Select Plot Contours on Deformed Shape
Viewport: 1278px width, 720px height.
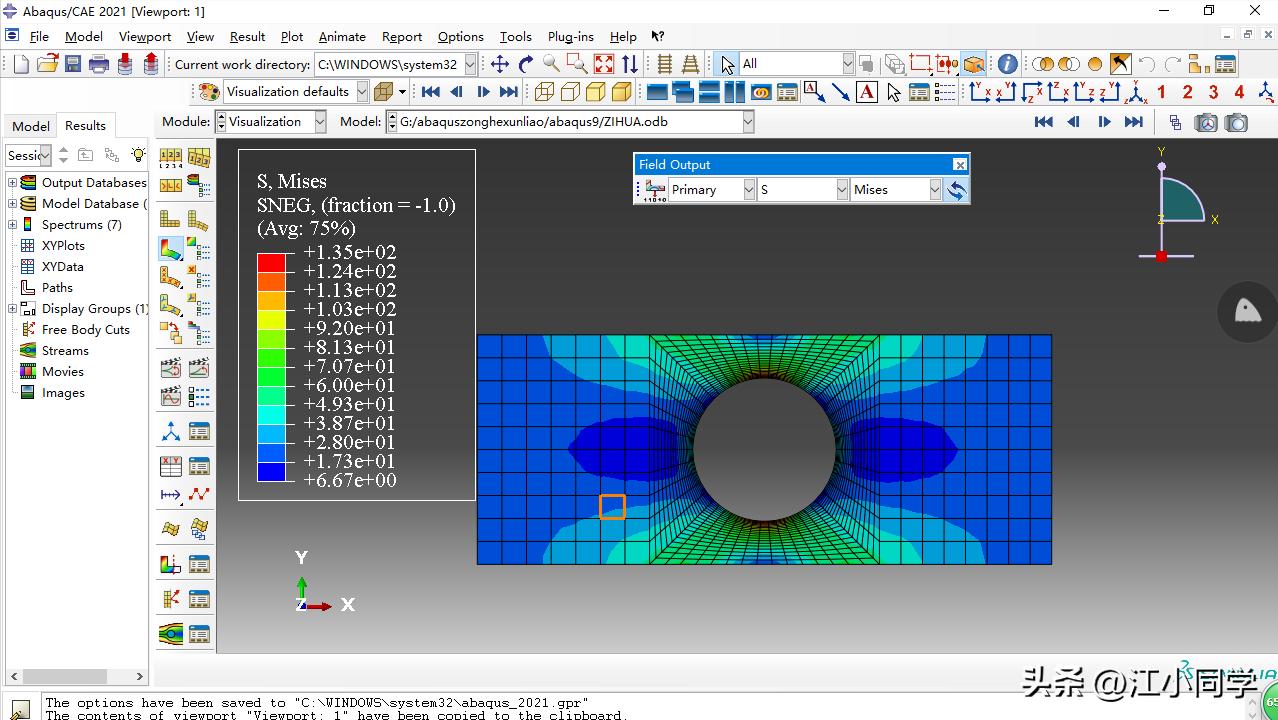click(x=171, y=249)
